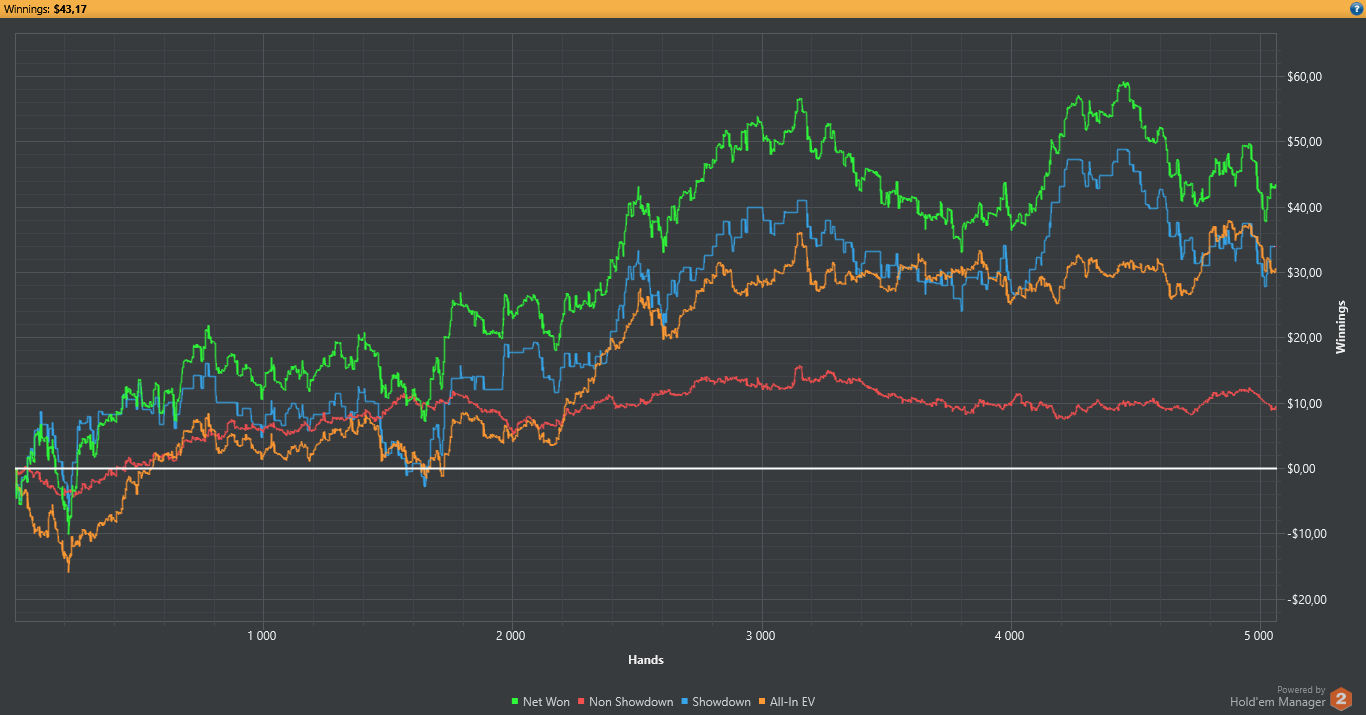Click the 3 000 hands axis label
Viewport: 1366px width, 715px height.
point(761,635)
